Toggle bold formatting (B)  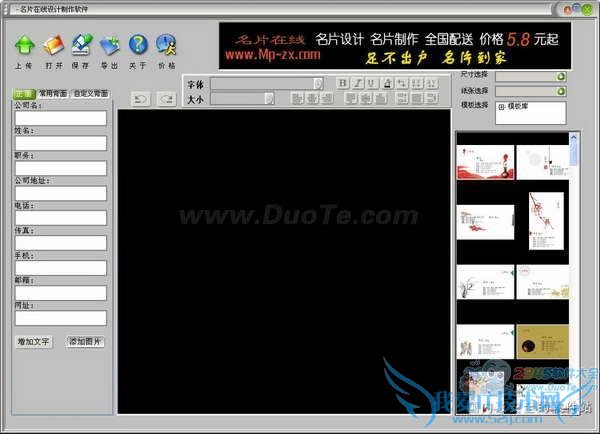pos(342,83)
